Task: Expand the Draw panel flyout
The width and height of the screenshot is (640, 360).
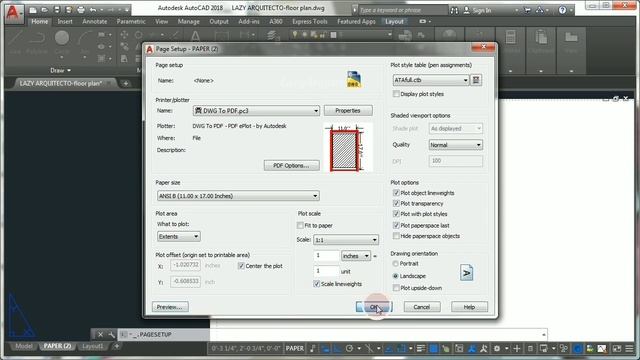Action: pyautogui.click(x=60, y=71)
